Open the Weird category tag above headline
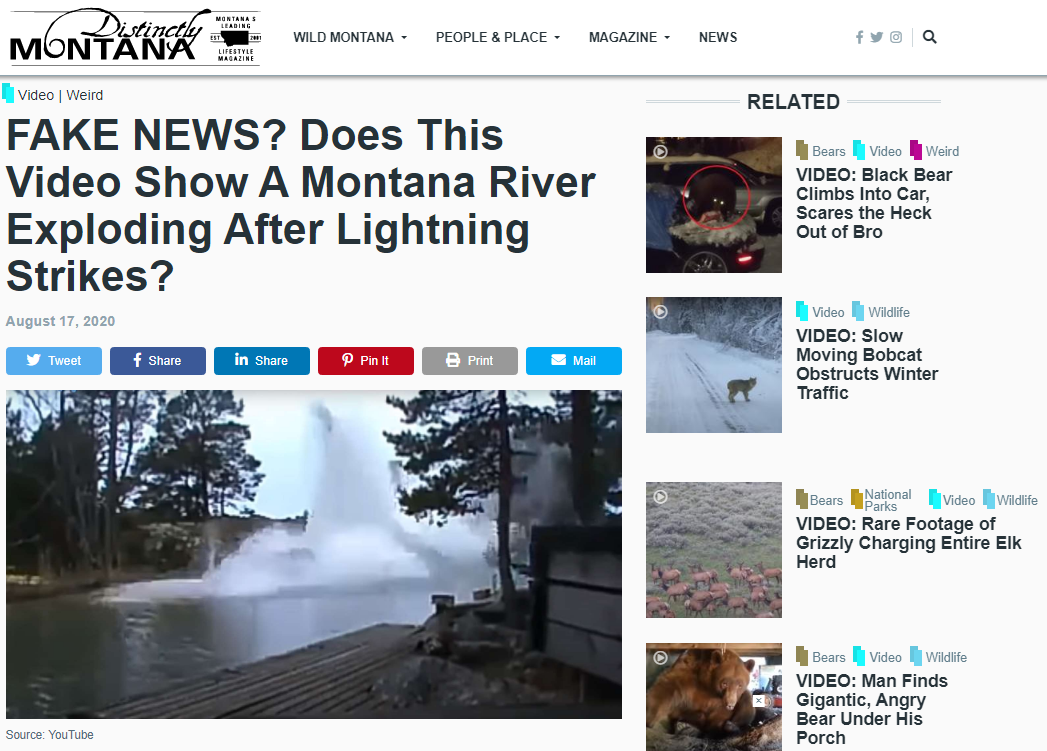1047x751 pixels. (x=85, y=95)
